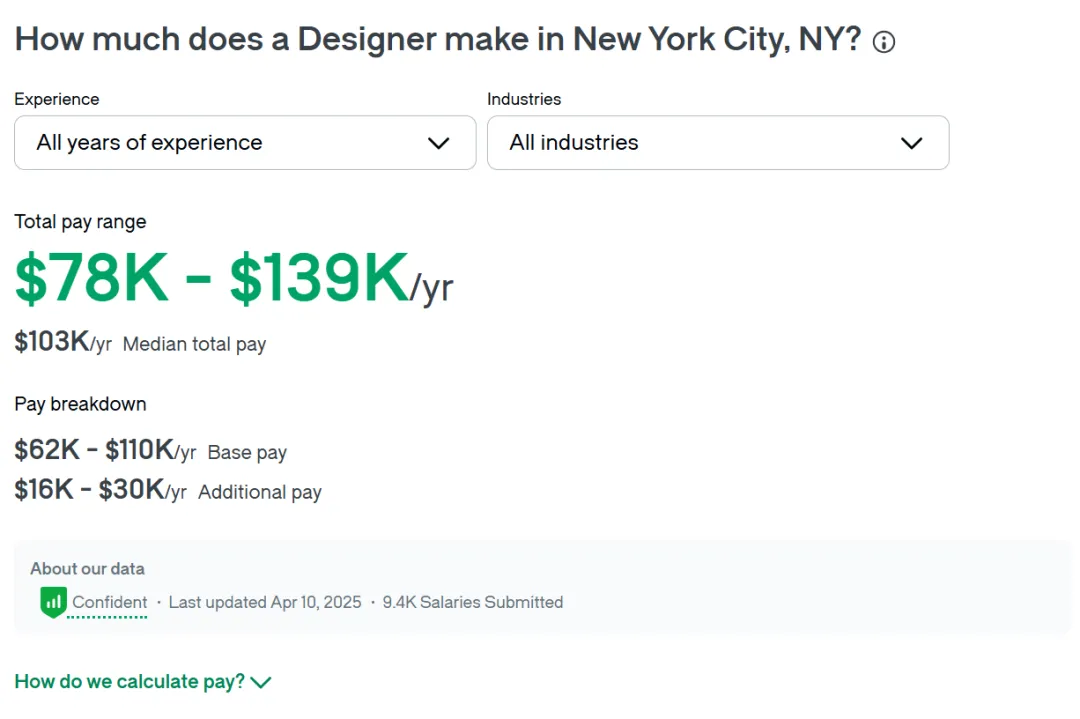
Task: Click the Last updated Apr 10, 2025 text
Action: click(265, 602)
